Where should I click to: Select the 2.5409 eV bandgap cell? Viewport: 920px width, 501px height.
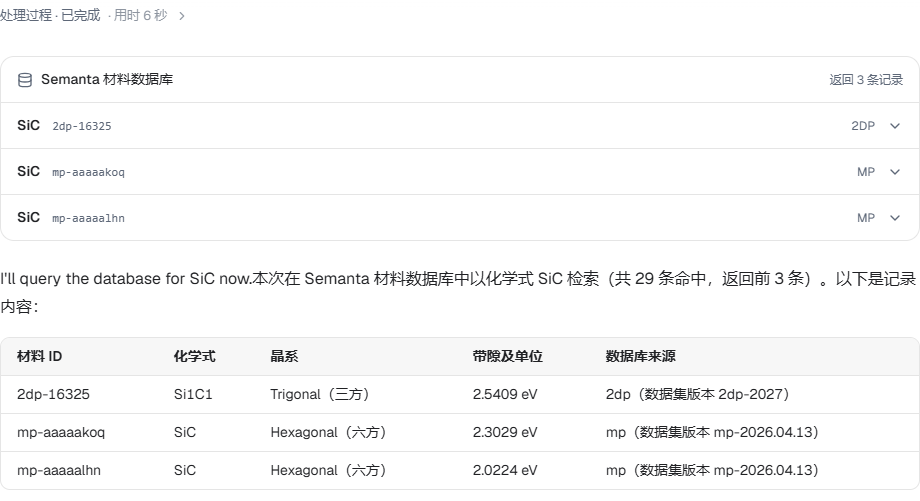point(505,394)
